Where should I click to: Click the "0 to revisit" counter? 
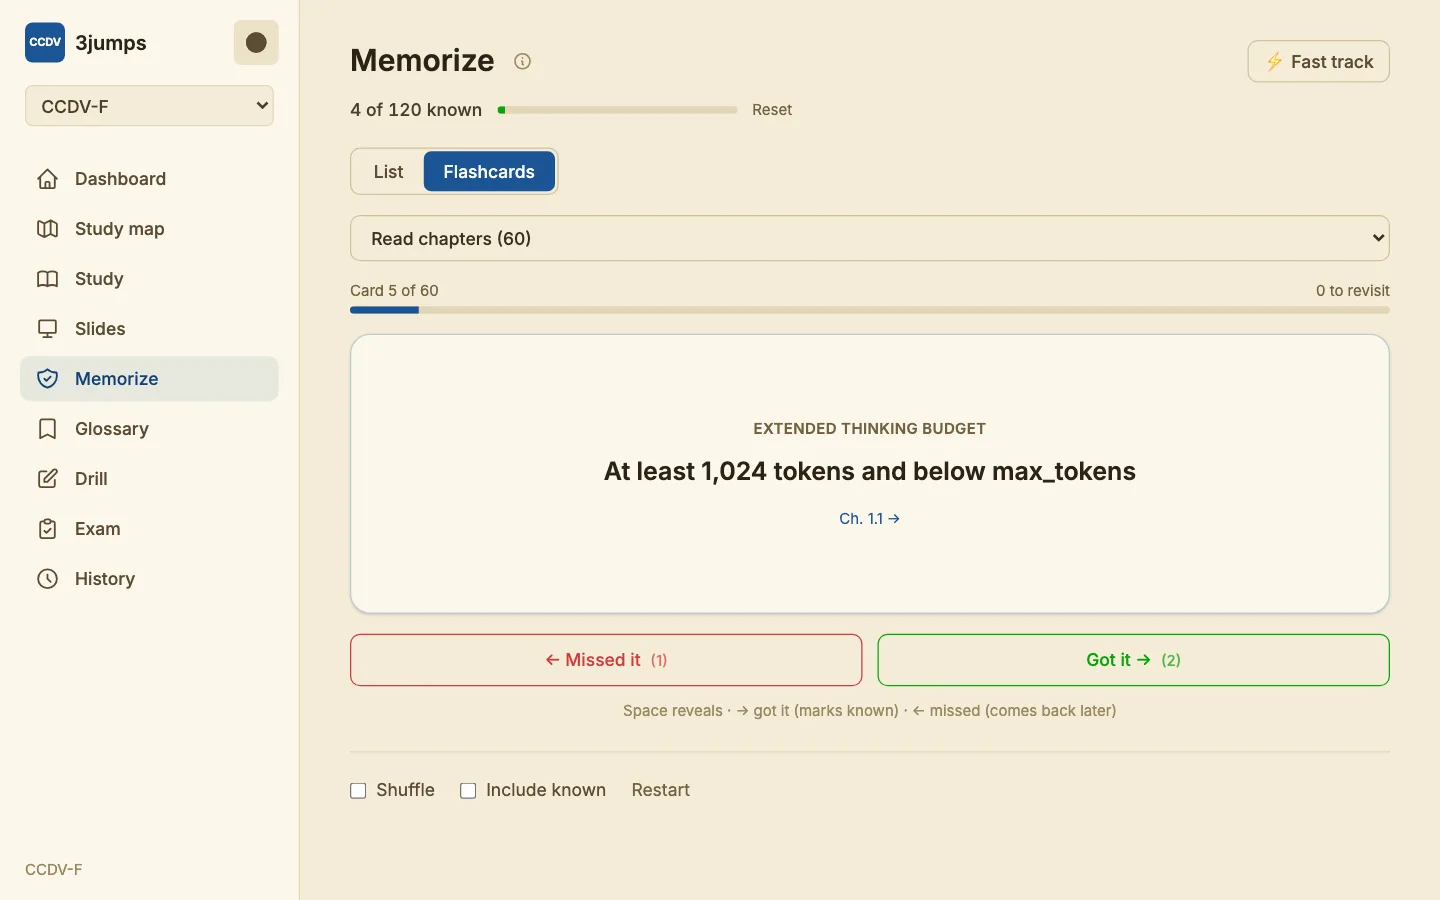click(x=1353, y=291)
